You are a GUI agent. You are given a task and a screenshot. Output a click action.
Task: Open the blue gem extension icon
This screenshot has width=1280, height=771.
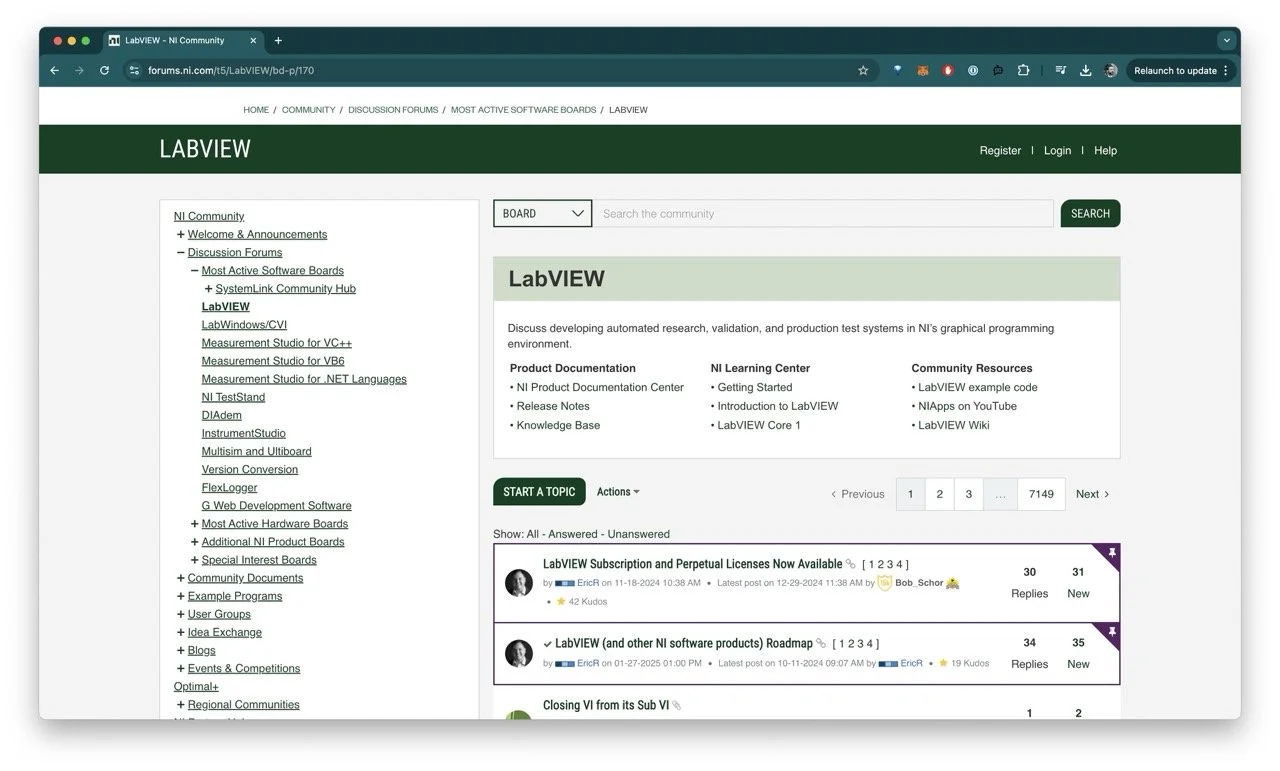pos(898,71)
